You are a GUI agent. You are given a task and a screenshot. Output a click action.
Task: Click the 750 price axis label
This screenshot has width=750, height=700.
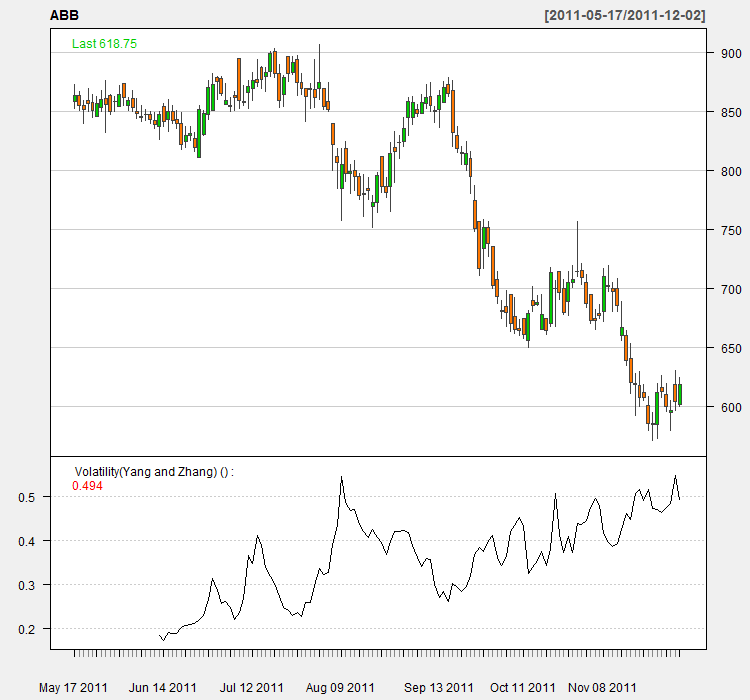(731, 230)
